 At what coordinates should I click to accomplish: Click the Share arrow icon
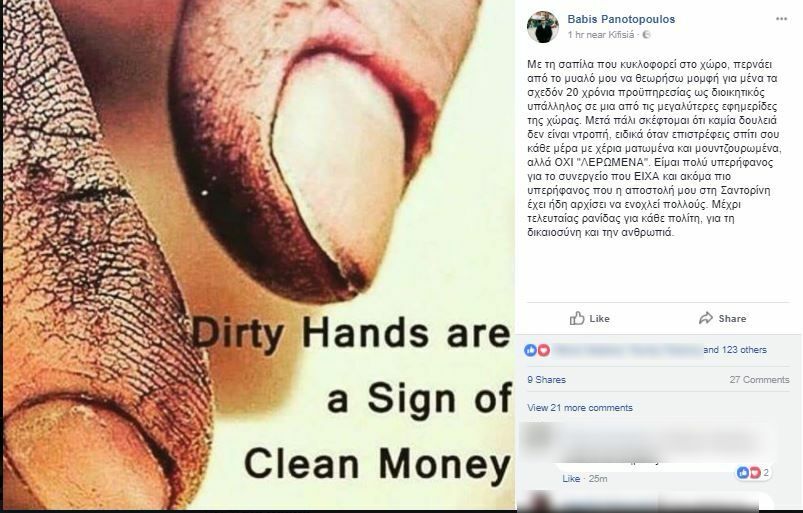706,318
